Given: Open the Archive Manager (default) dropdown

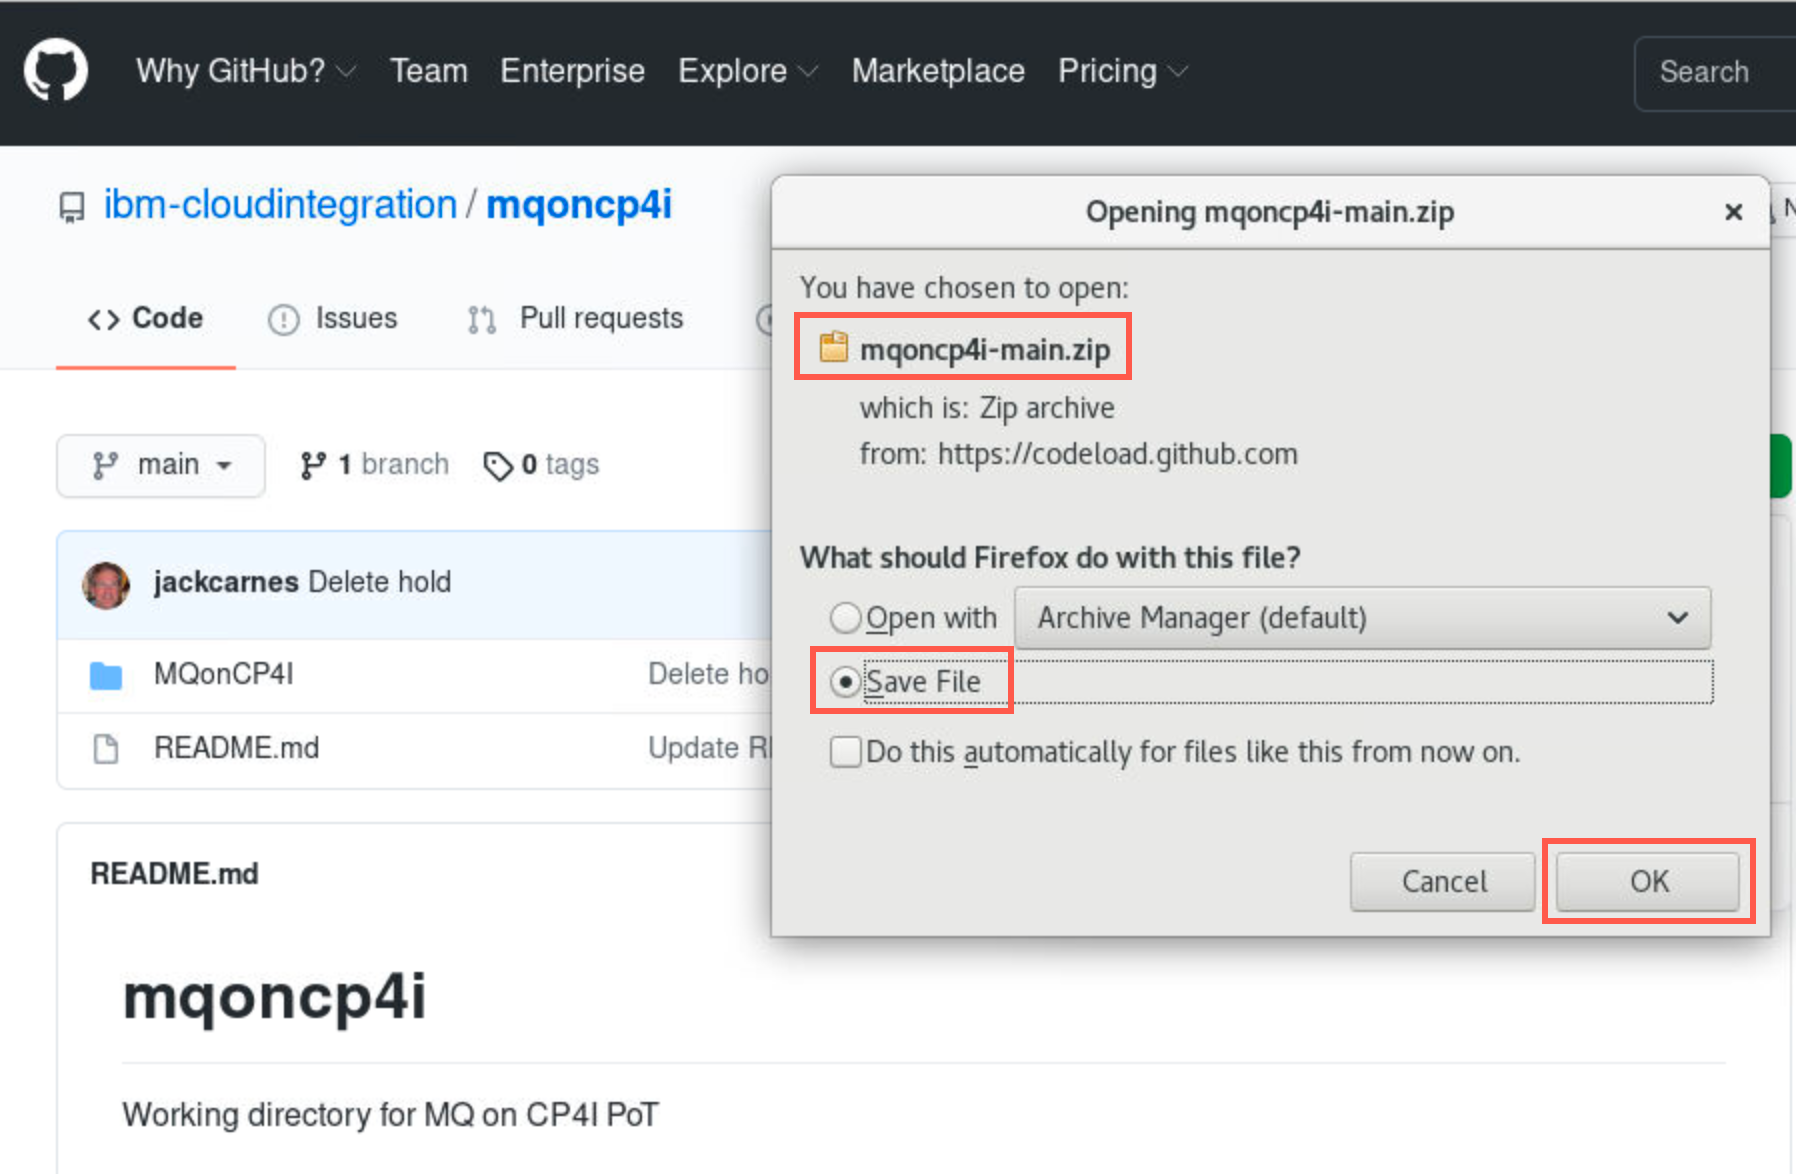Looking at the screenshot, I should pos(1362,618).
